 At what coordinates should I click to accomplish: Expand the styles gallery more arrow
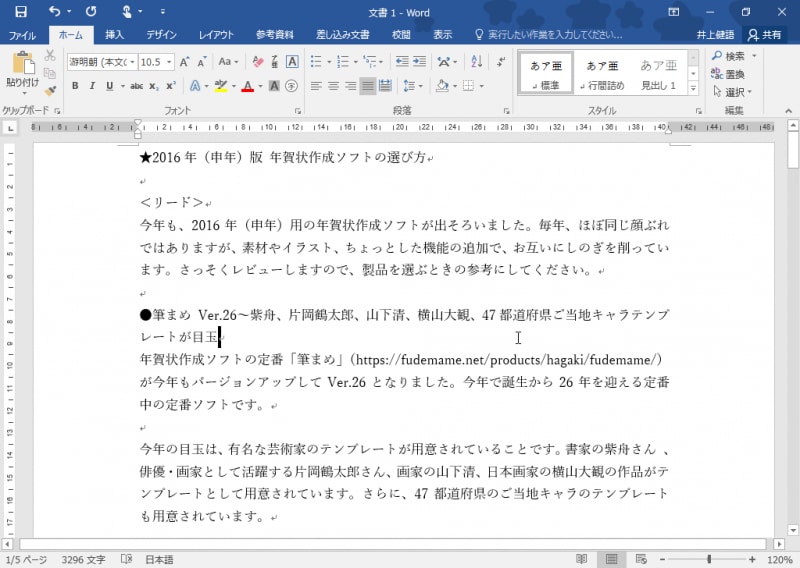[695, 87]
